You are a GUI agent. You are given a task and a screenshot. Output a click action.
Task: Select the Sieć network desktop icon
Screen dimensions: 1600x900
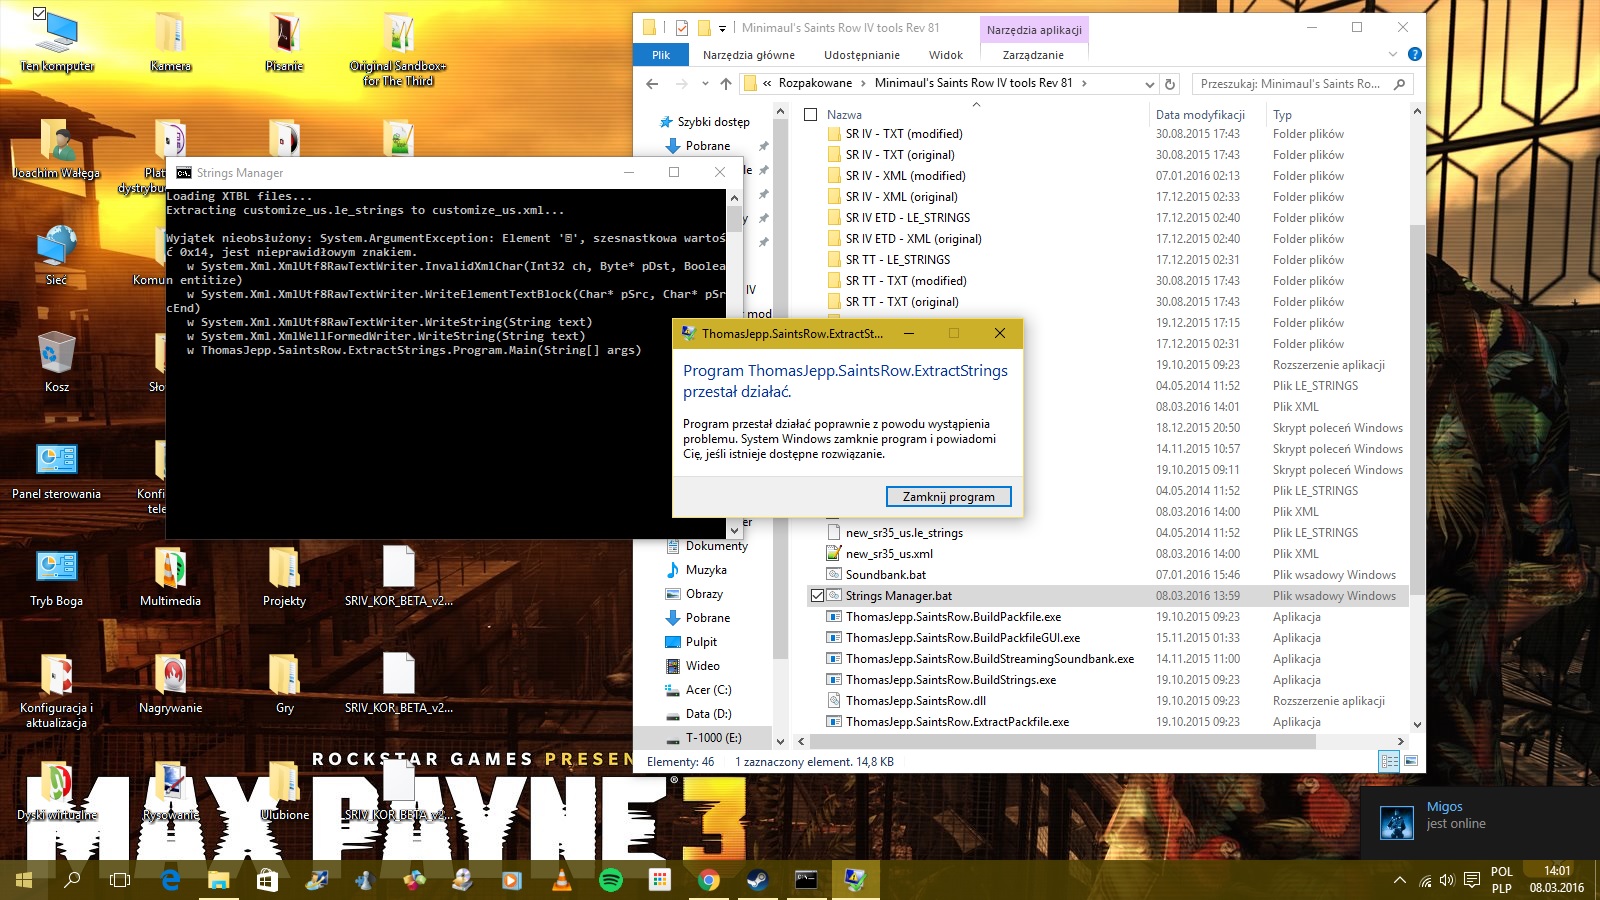tap(57, 256)
